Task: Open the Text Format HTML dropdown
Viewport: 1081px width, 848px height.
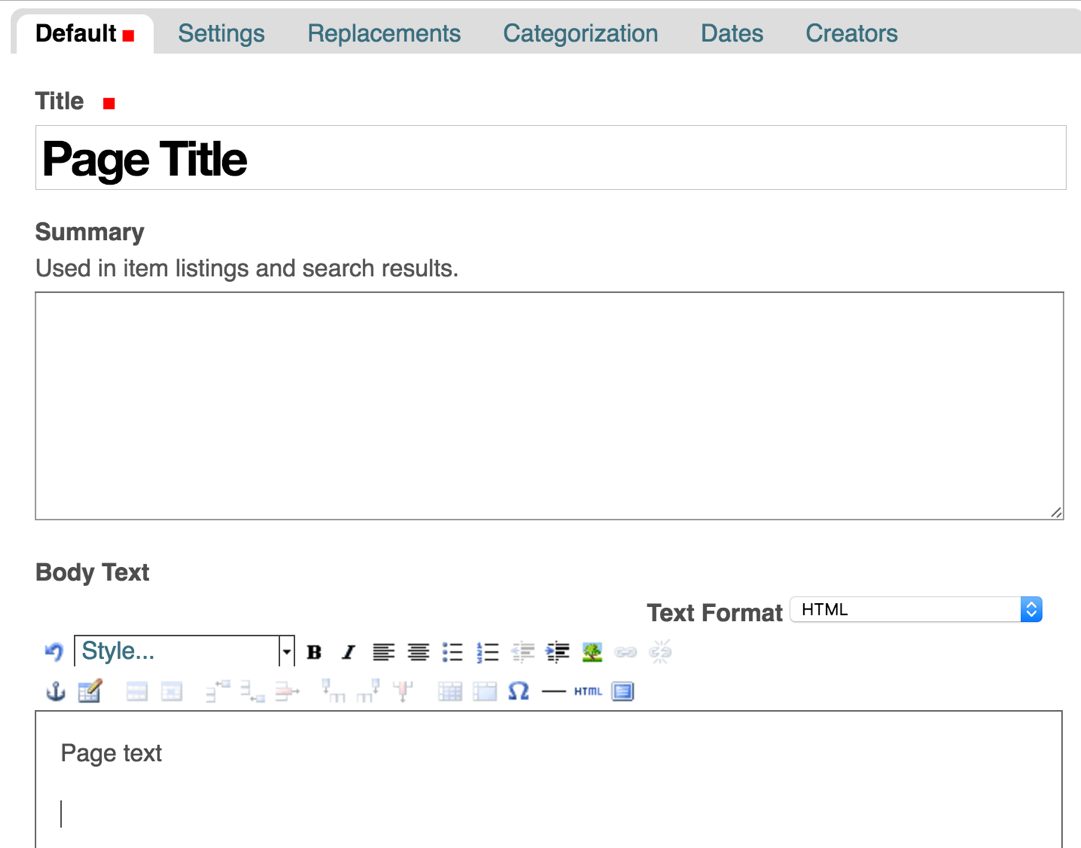Action: 916,609
